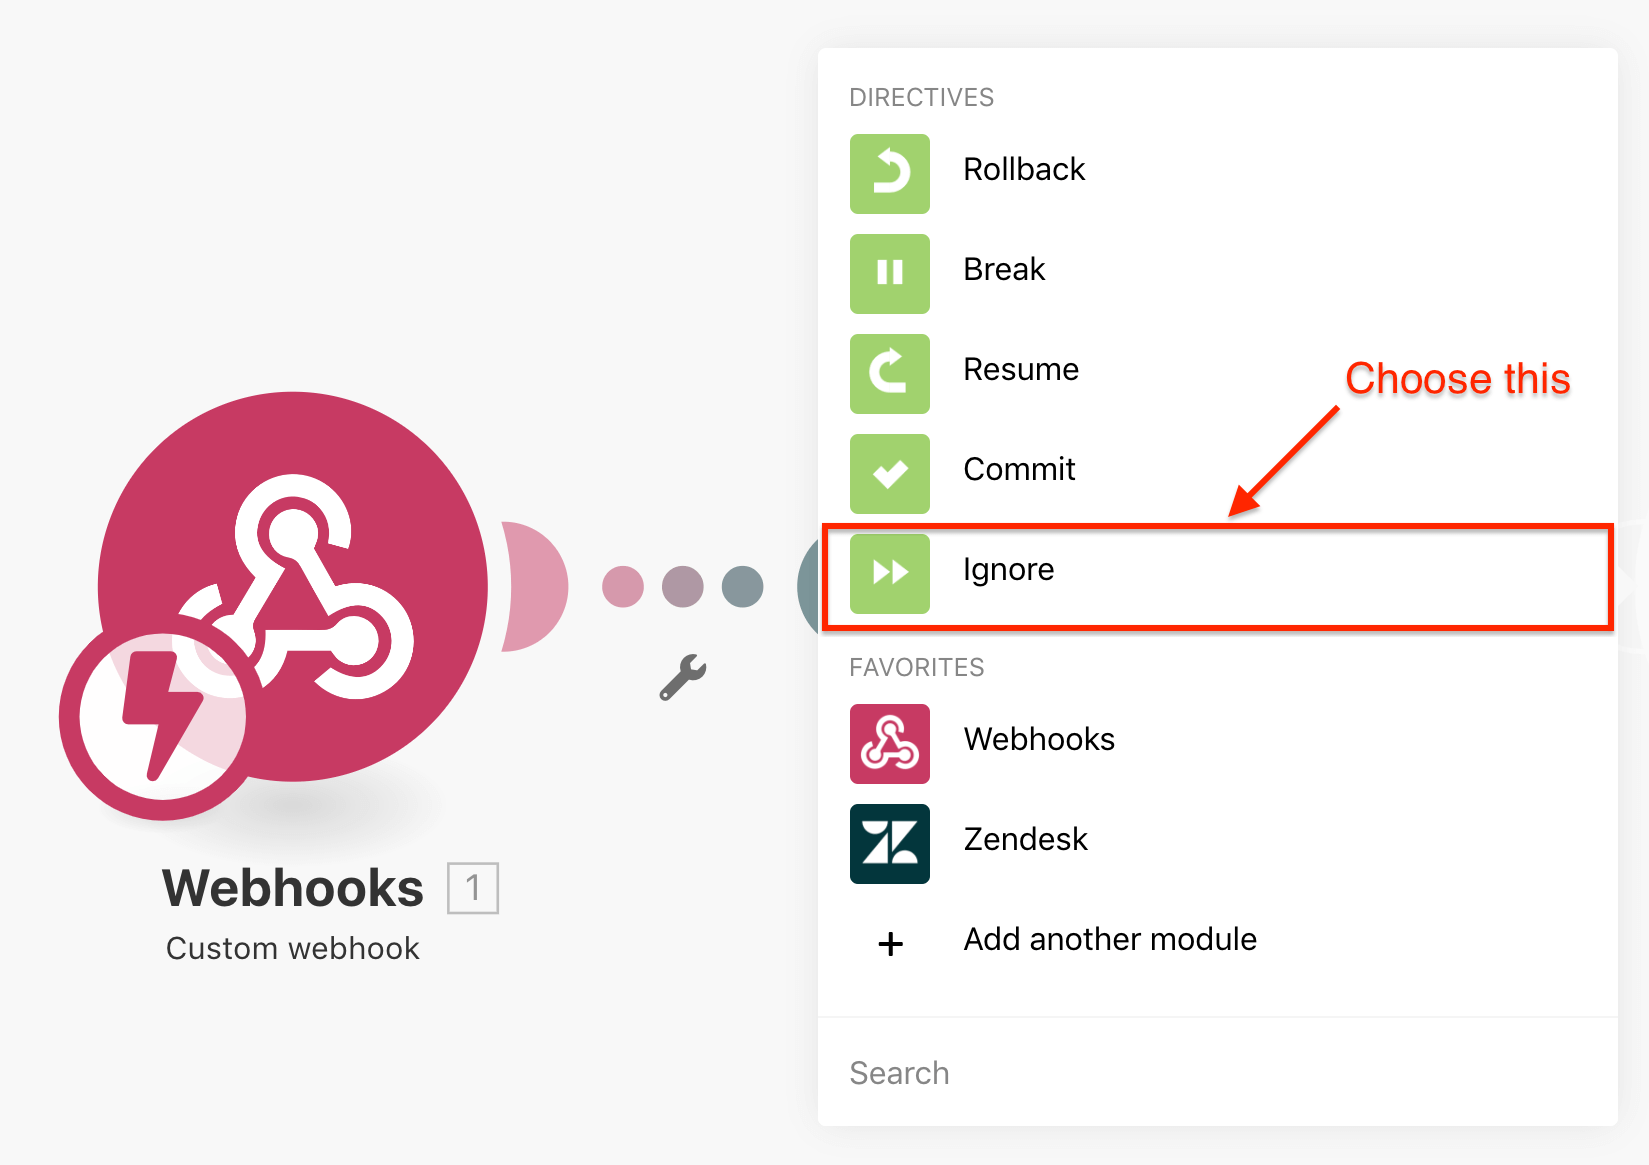
Task: Click the Webhooks favorite icon
Action: pyautogui.click(x=889, y=744)
